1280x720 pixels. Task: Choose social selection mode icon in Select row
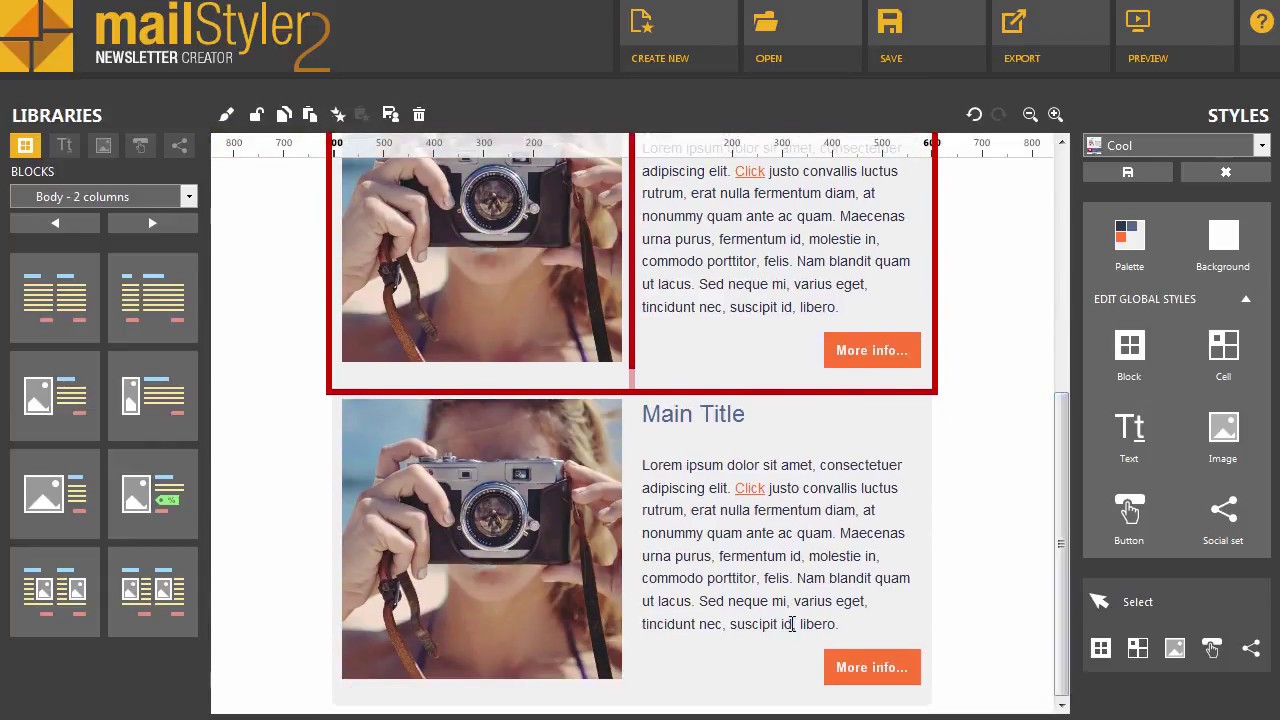coord(1250,648)
